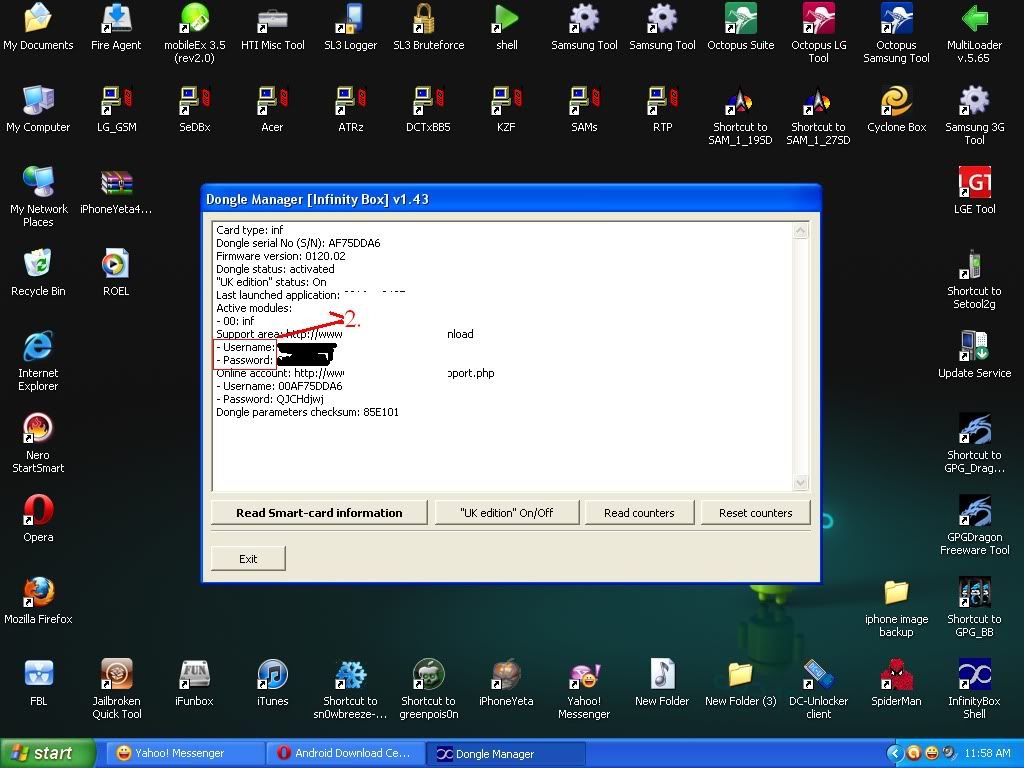Image resolution: width=1024 pixels, height=768 pixels.
Task: Open the Shortcut to greenpois0n icon
Action: [x=428, y=689]
